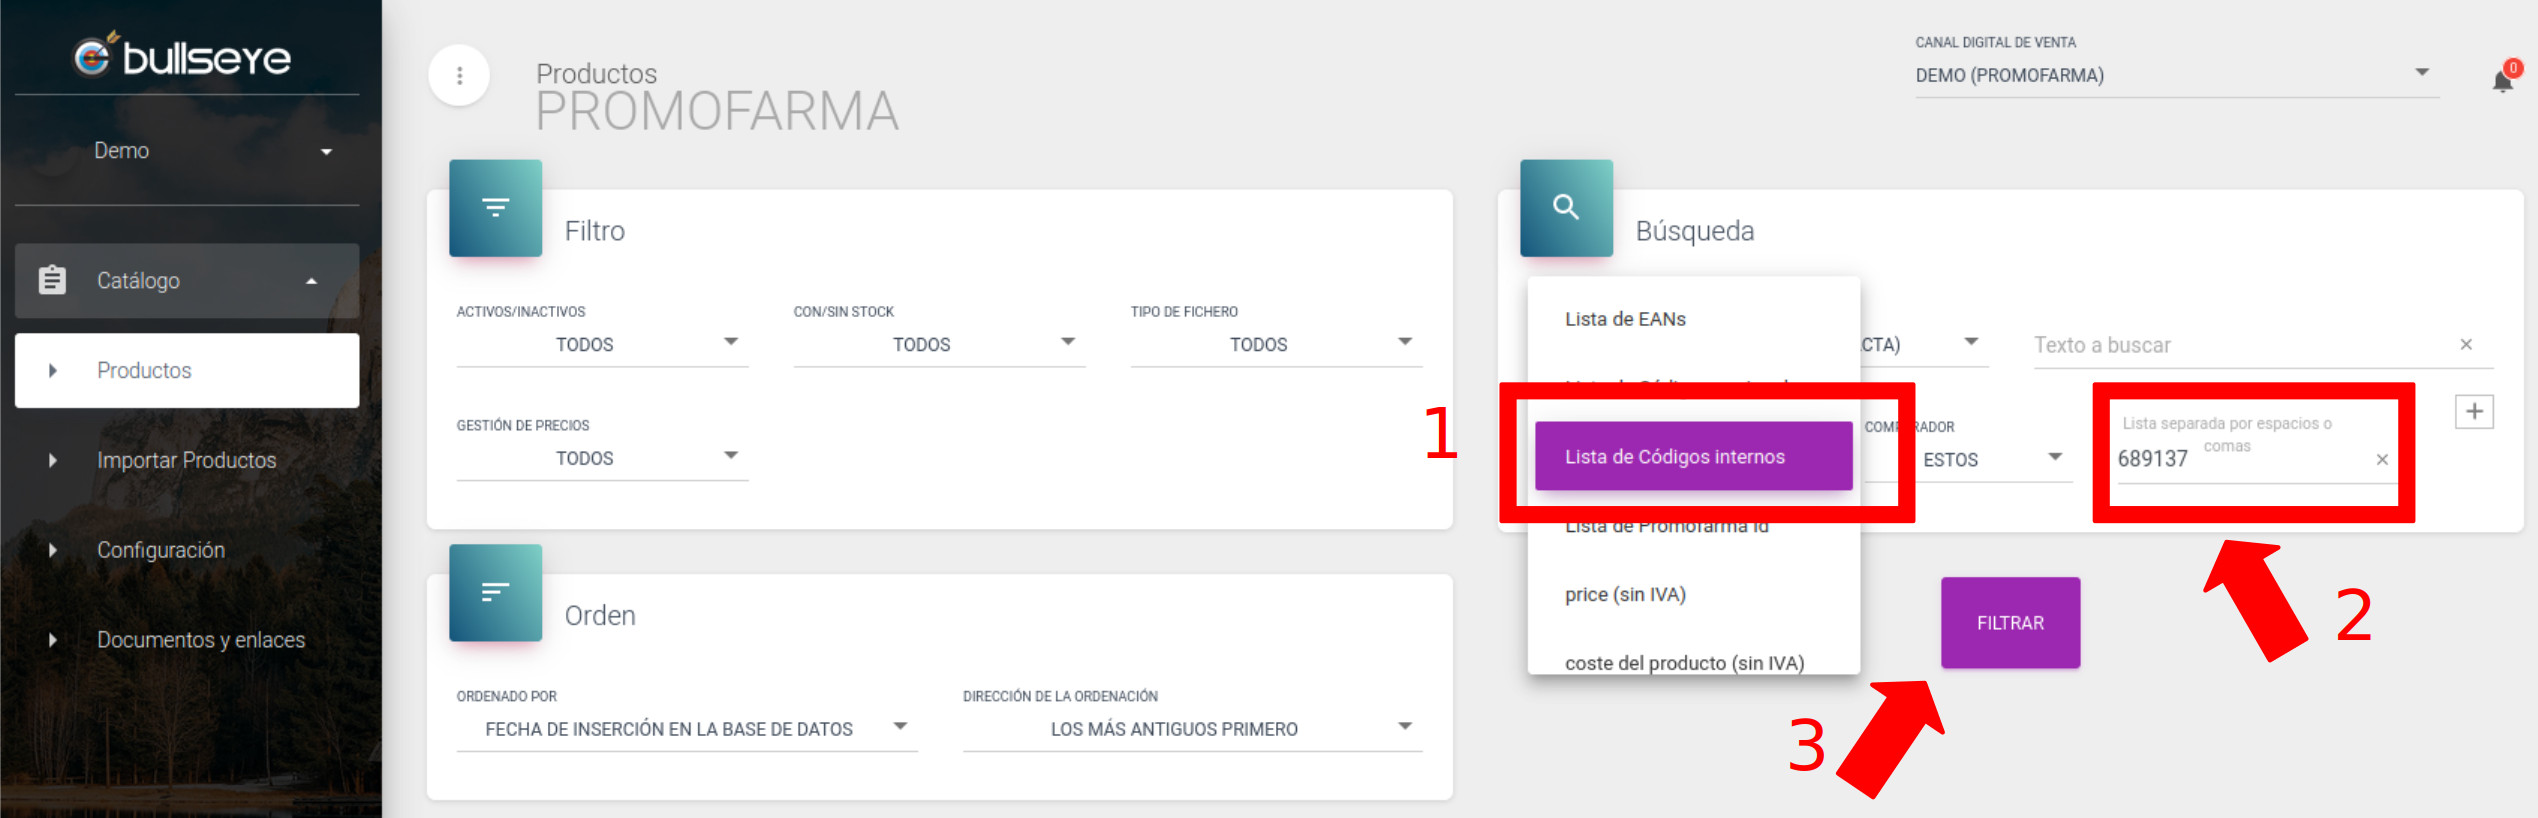Select price (sin IVA) option
2538x818 pixels.
pyautogui.click(x=1625, y=594)
